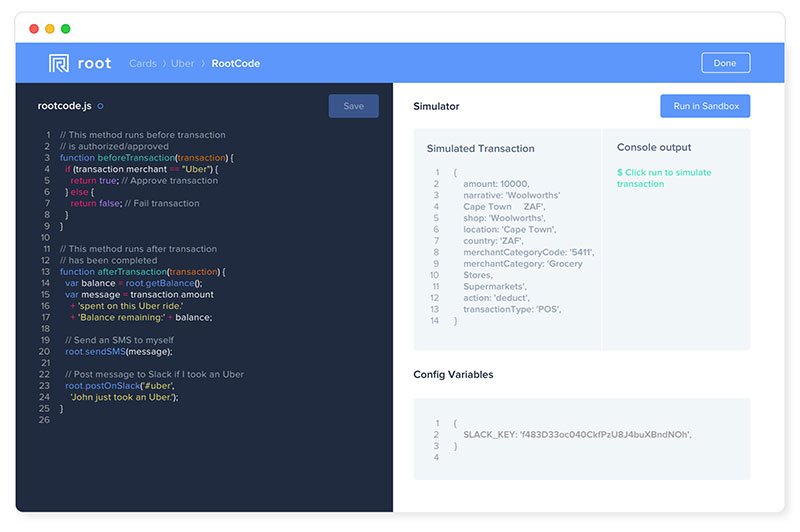800x532 pixels.
Task: Save the rootcode.js file
Action: tap(353, 106)
